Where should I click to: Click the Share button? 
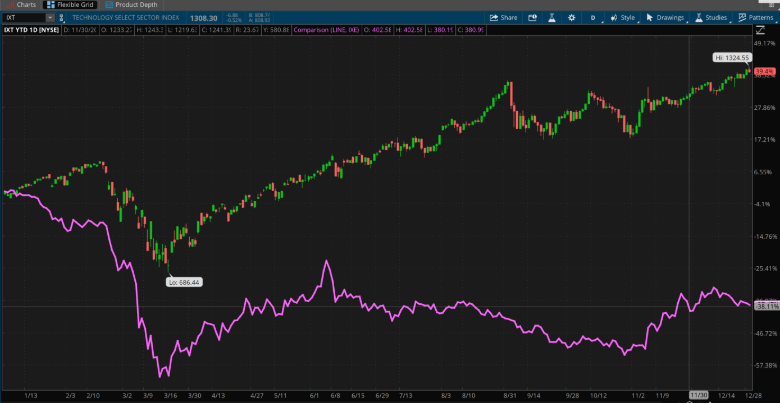click(x=503, y=17)
